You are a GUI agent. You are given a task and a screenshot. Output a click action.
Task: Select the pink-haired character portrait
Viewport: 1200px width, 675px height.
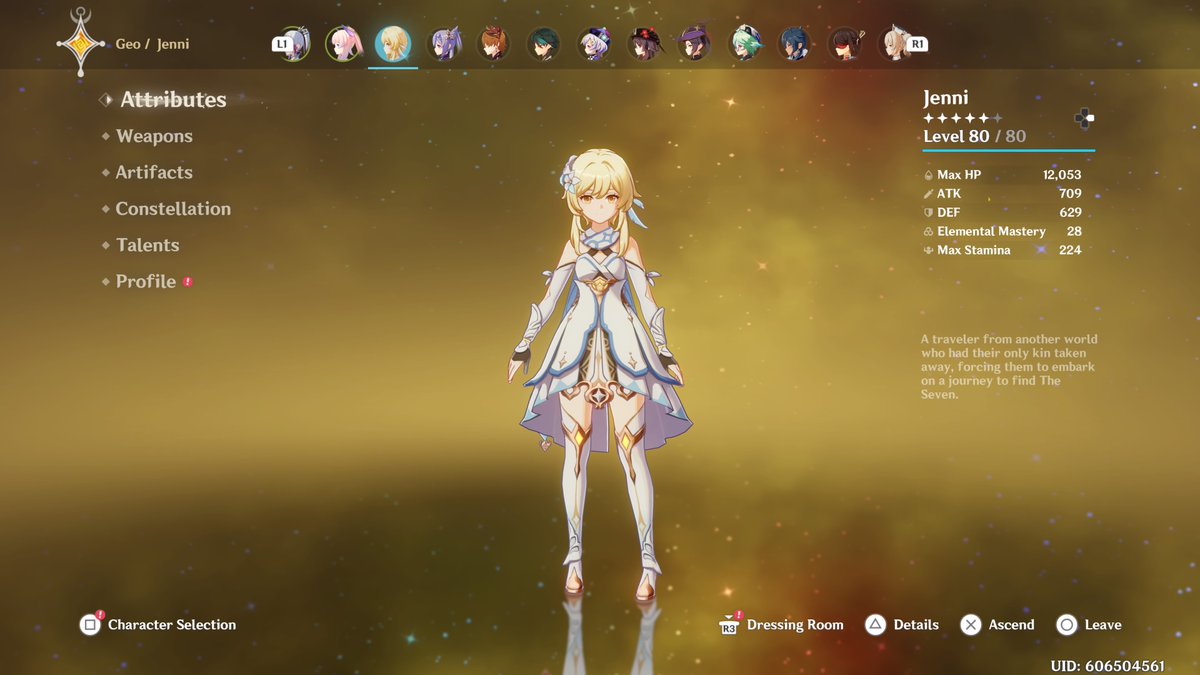point(343,44)
